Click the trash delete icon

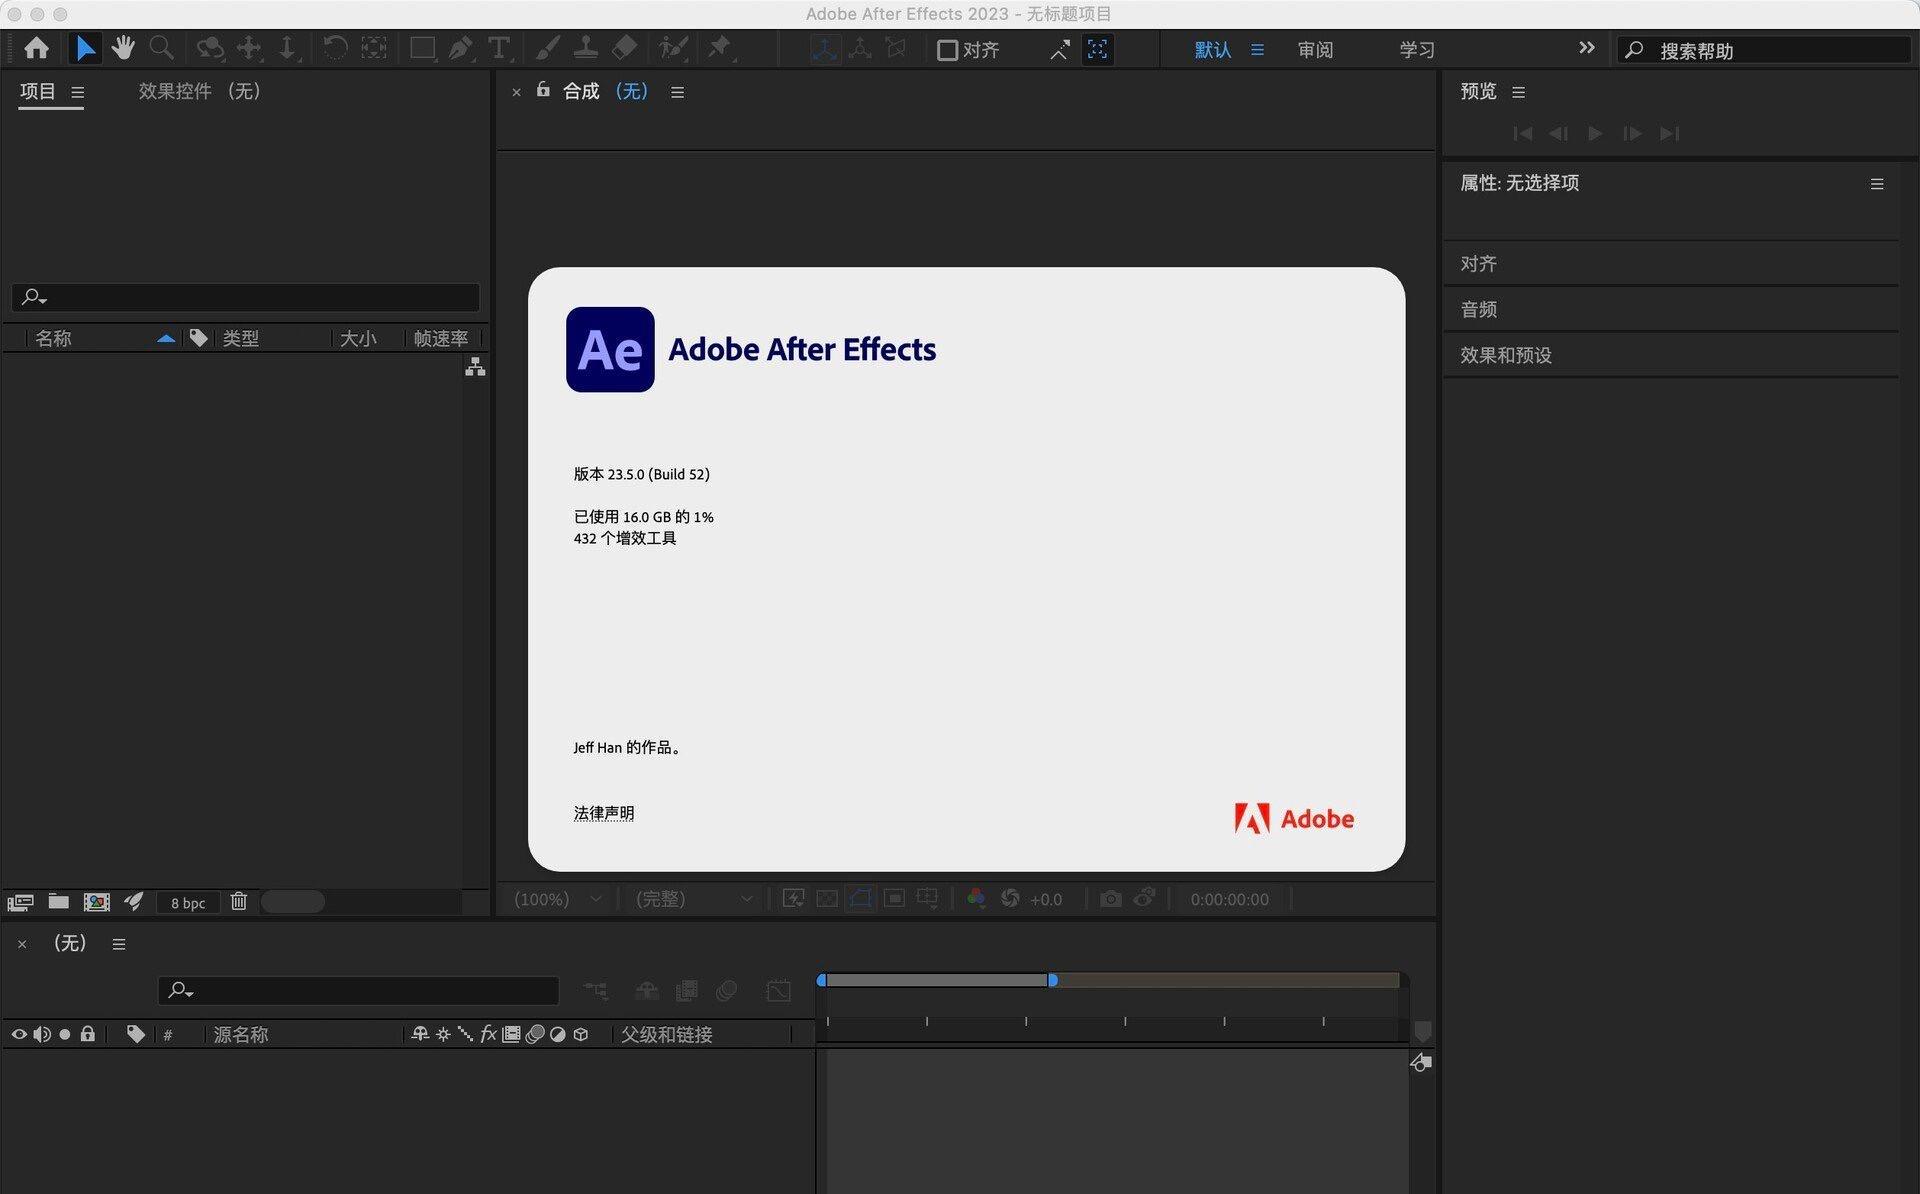(x=238, y=902)
